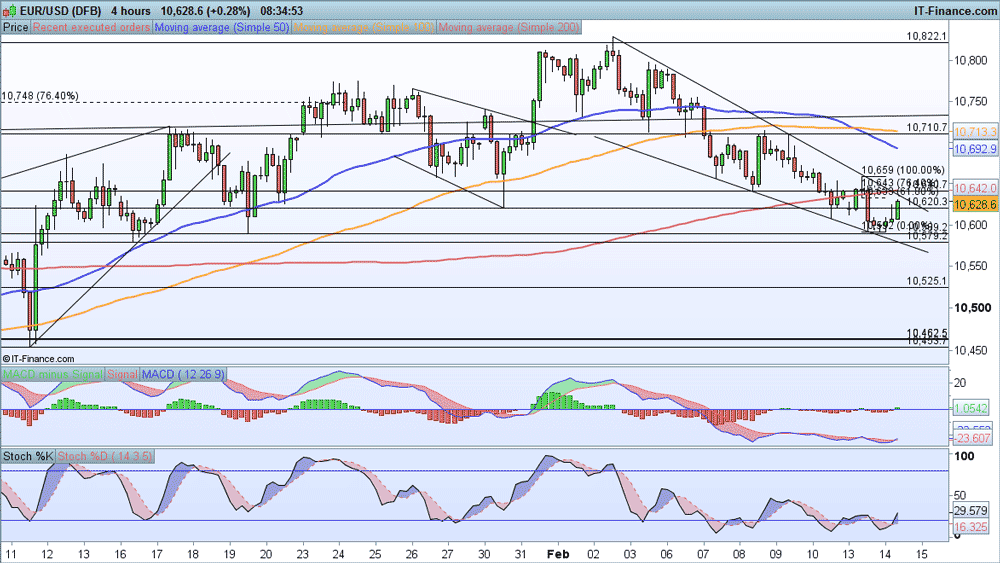Viewport: 1000px width, 563px height.
Task: Click the 10,628.6 (+0.28%) price header
Action: click(x=205, y=11)
